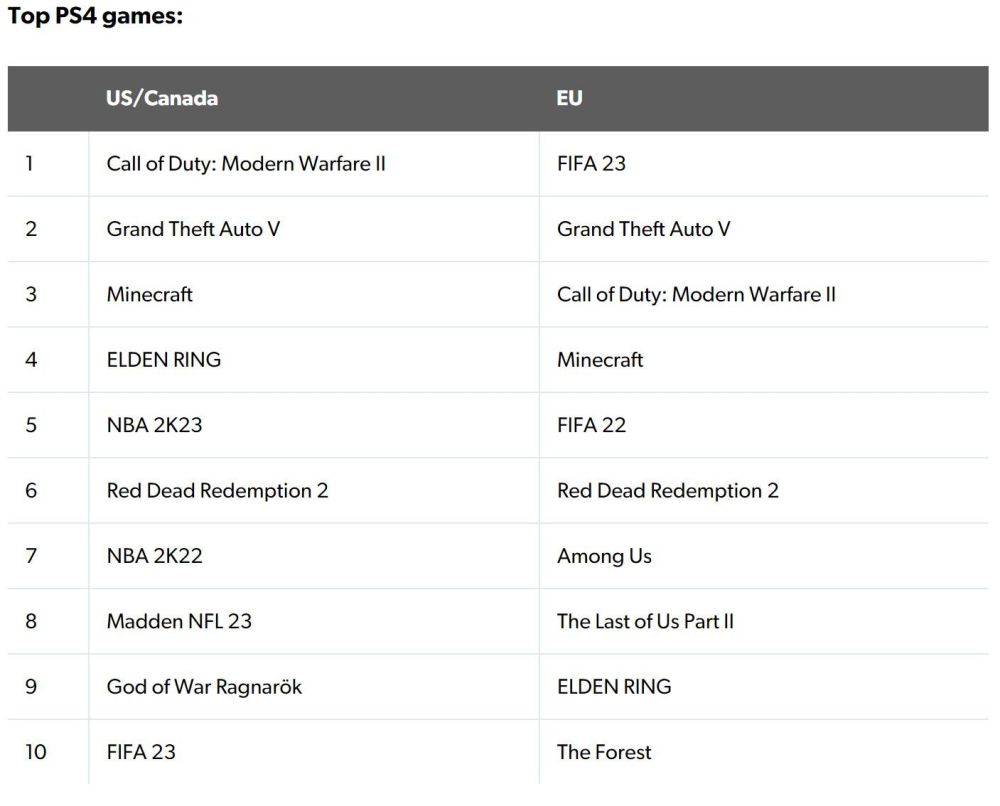Image resolution: width=1000 pixels, height=806 pixels.
Task: Select the Among Us entry
Action: pyautogui.click(x=604, y=556)
